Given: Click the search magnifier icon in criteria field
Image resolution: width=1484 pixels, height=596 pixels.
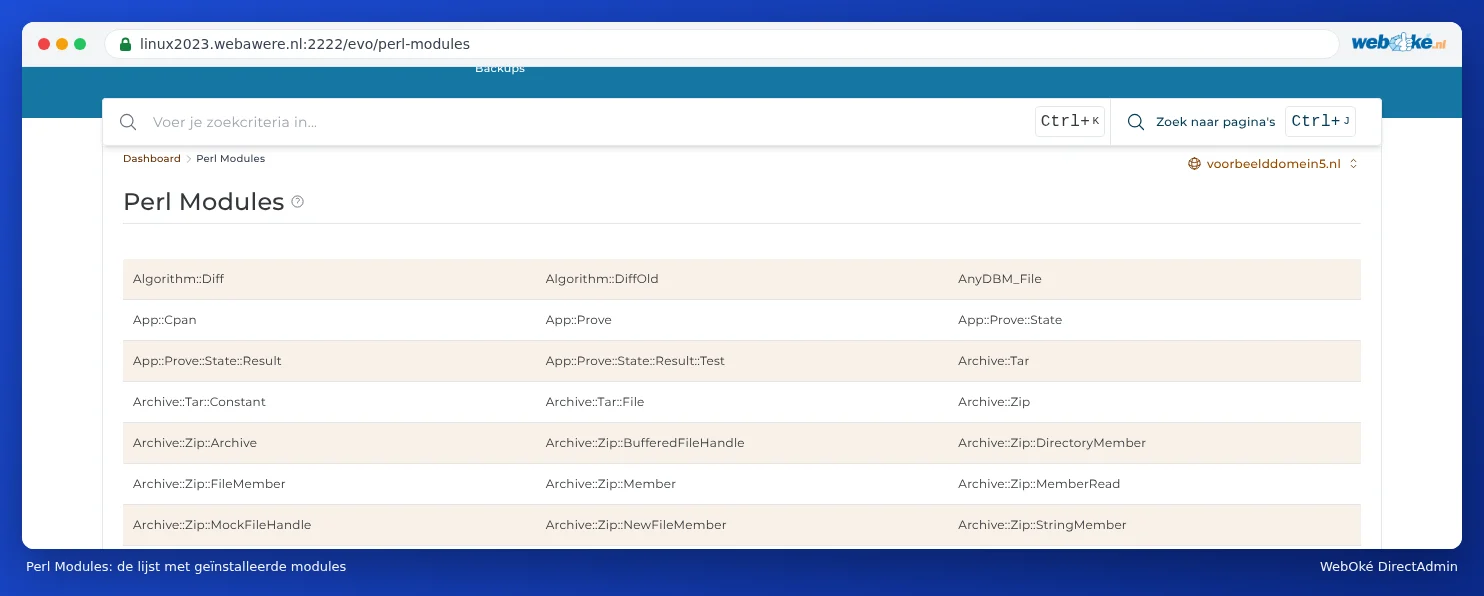Looking at the screenshot, I should (x=128, y=122).
